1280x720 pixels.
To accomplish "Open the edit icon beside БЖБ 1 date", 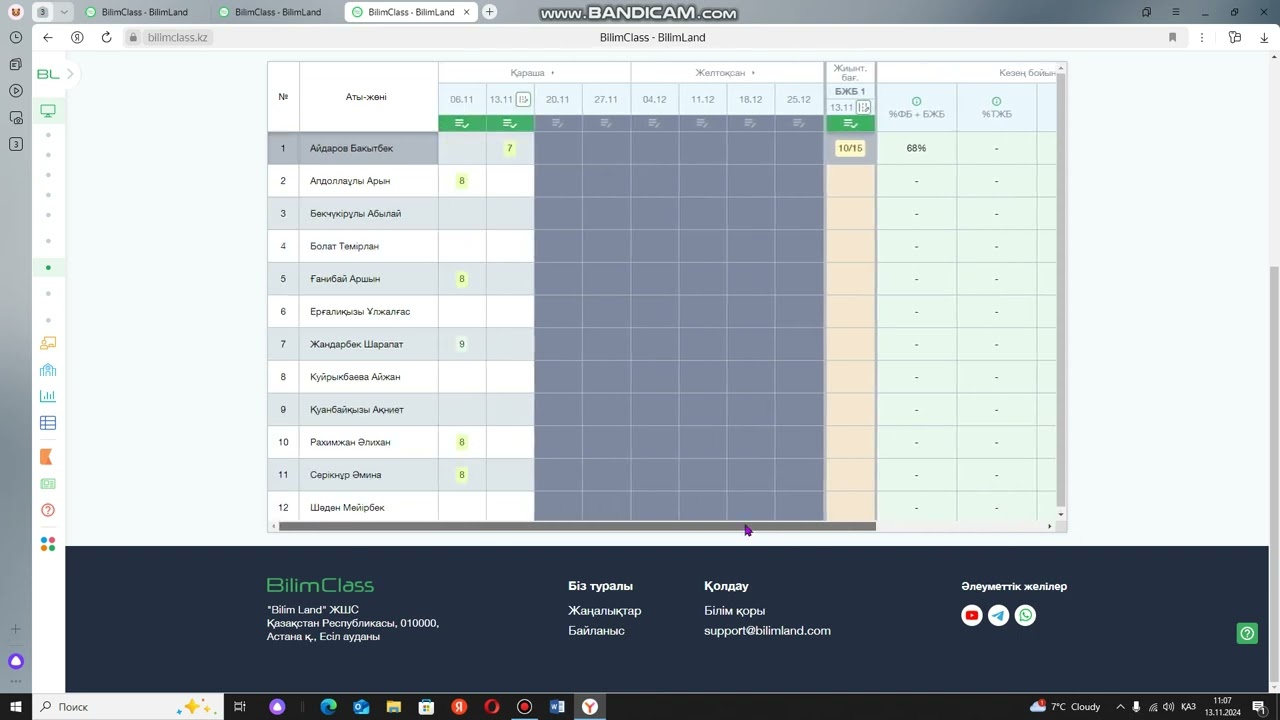I will point(864,107).
